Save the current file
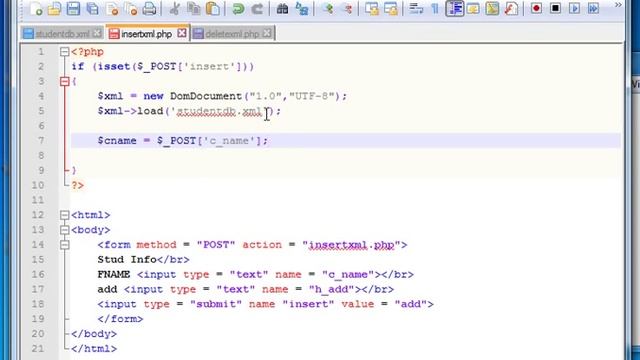The width and height of the screenshot is (640, 360). click(73, 9)
